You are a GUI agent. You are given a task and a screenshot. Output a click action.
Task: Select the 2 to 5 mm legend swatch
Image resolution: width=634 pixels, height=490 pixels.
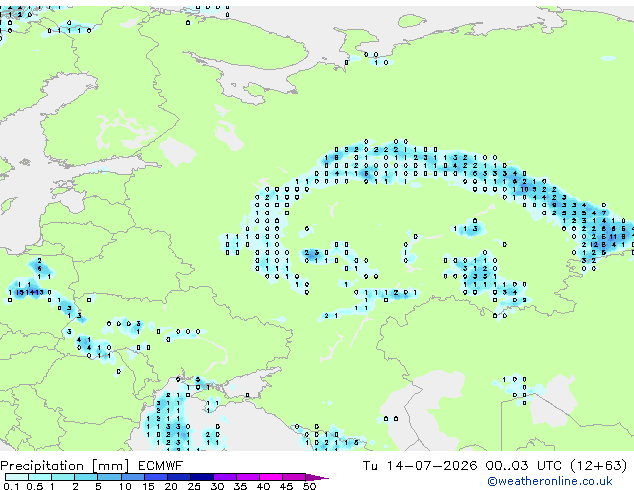pyautogui.click(x=86, y=477)
